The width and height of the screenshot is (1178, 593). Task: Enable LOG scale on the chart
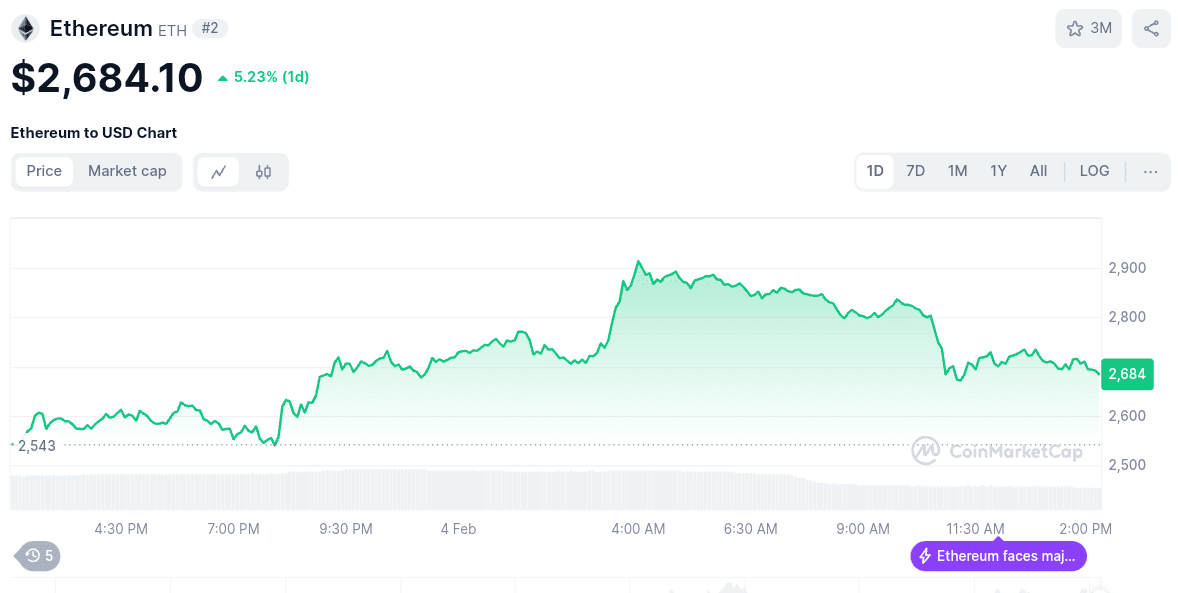point(1094,171)
